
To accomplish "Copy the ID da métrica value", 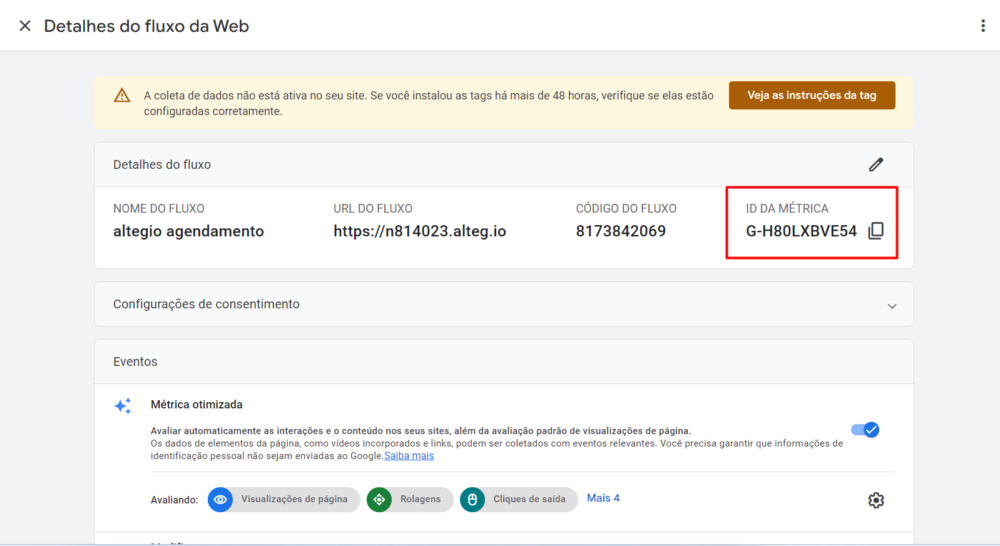I will coord(876,231).
